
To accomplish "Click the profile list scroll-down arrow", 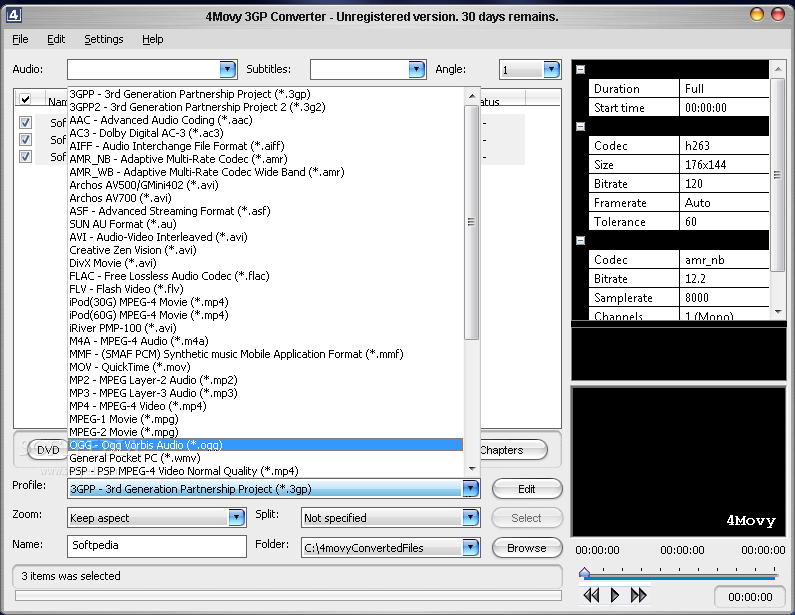I will 472,469.
